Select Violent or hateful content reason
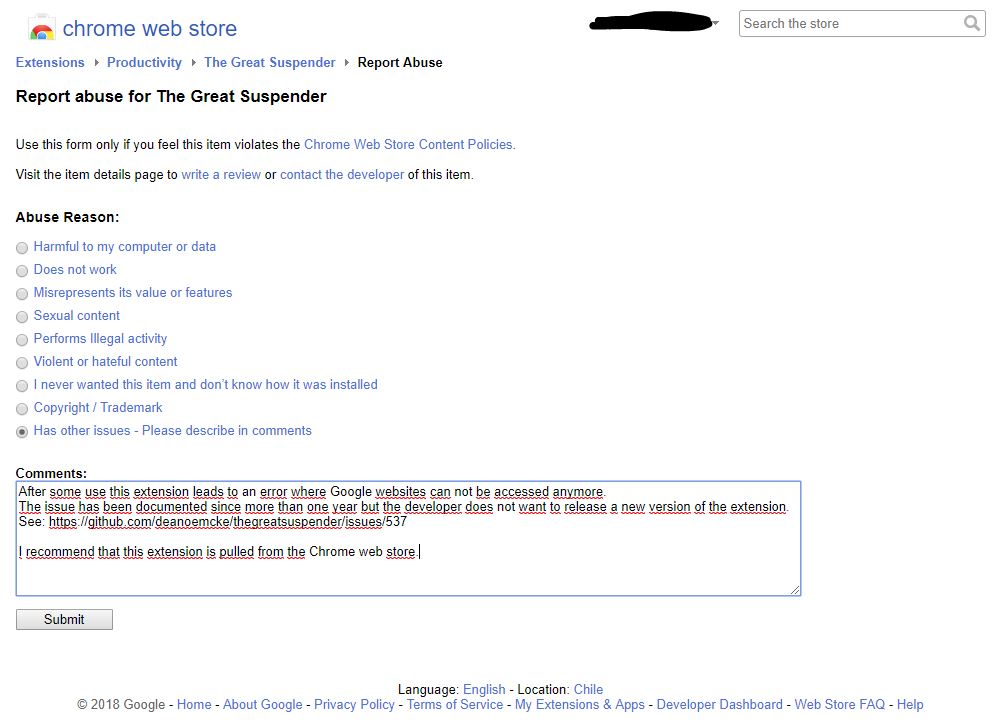Image resolution: width=997 pixels, height=724 pixels. pos(22,362)
